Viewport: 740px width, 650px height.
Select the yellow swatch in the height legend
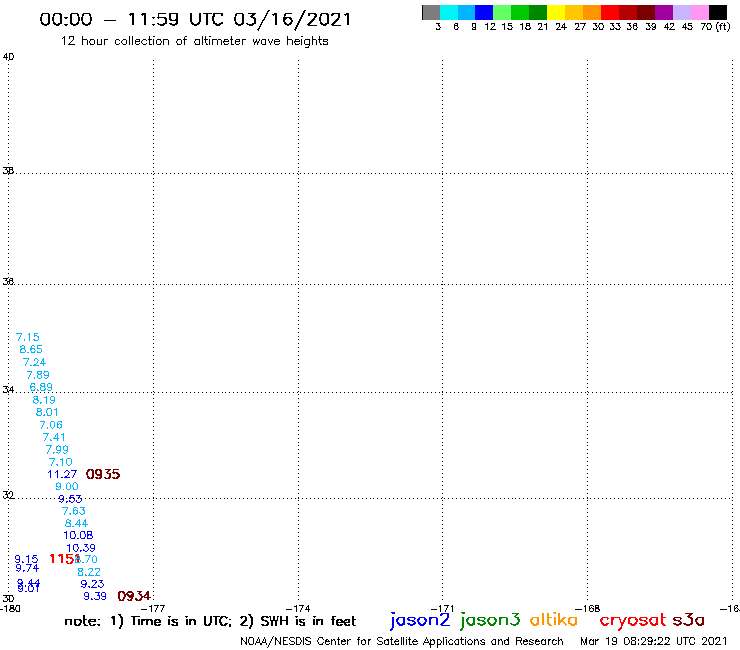[x=556, y=13]
